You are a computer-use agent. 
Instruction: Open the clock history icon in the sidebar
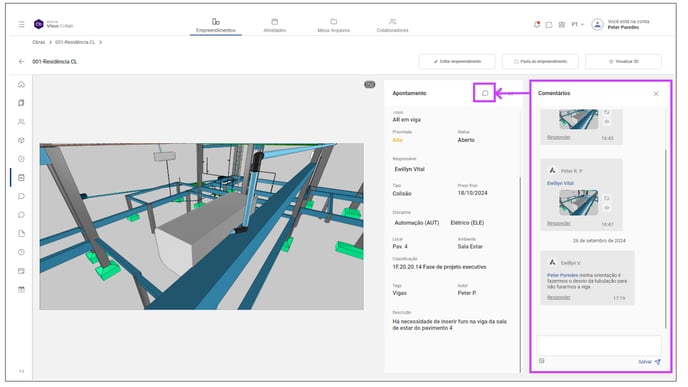[21, 252]
